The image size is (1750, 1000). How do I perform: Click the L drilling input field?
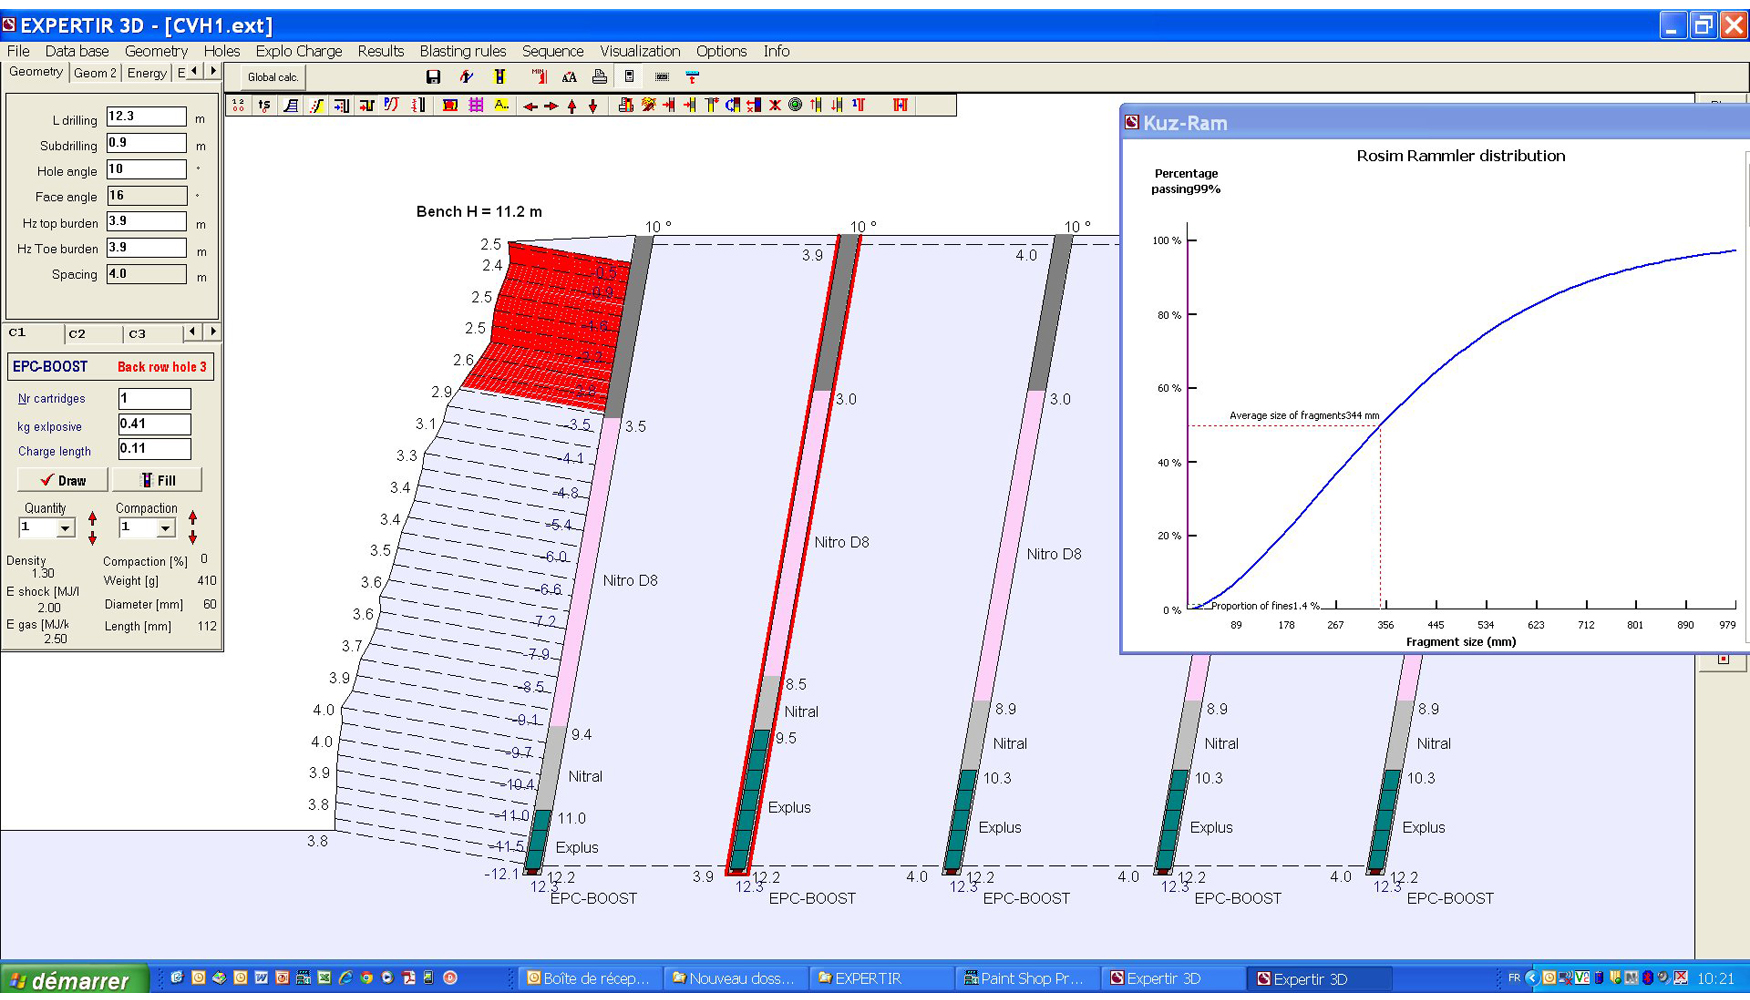[146, 117]
